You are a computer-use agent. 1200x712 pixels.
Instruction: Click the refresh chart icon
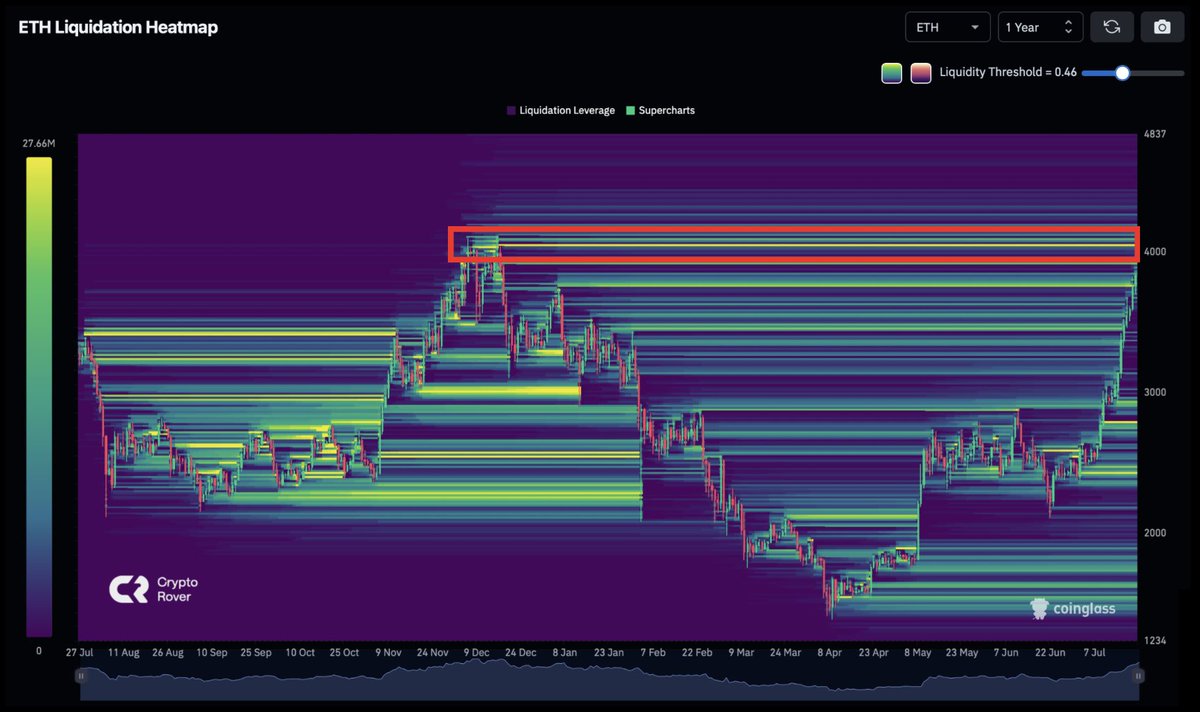[1111, 27]
